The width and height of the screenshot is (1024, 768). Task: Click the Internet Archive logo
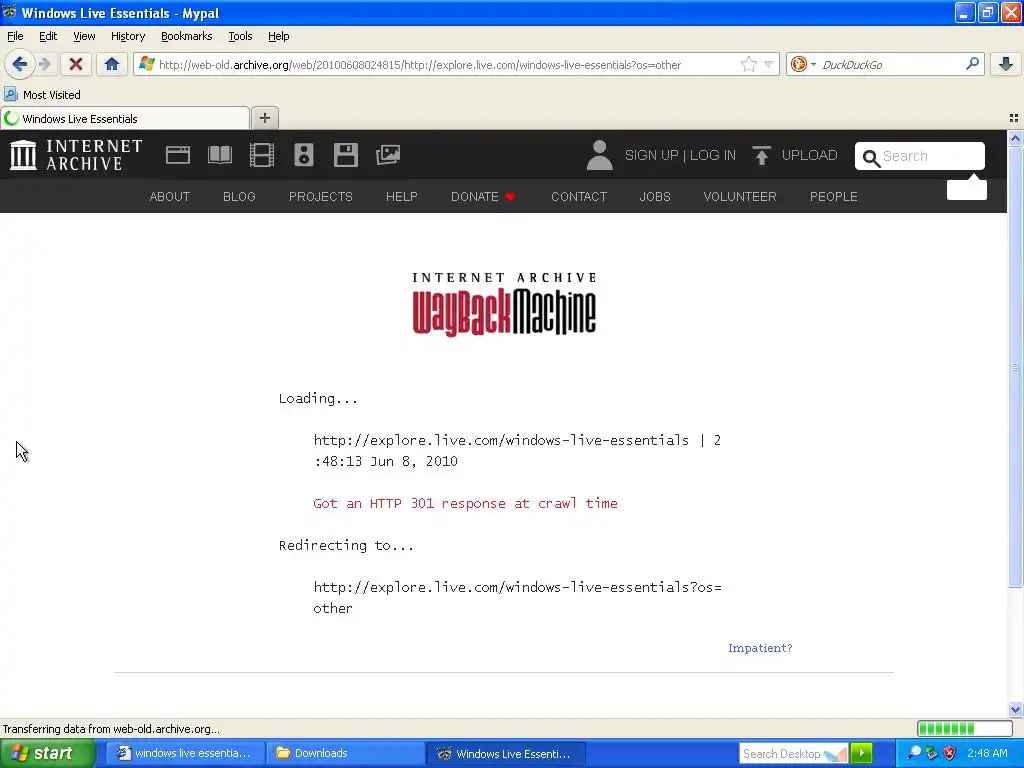(76, 155)
